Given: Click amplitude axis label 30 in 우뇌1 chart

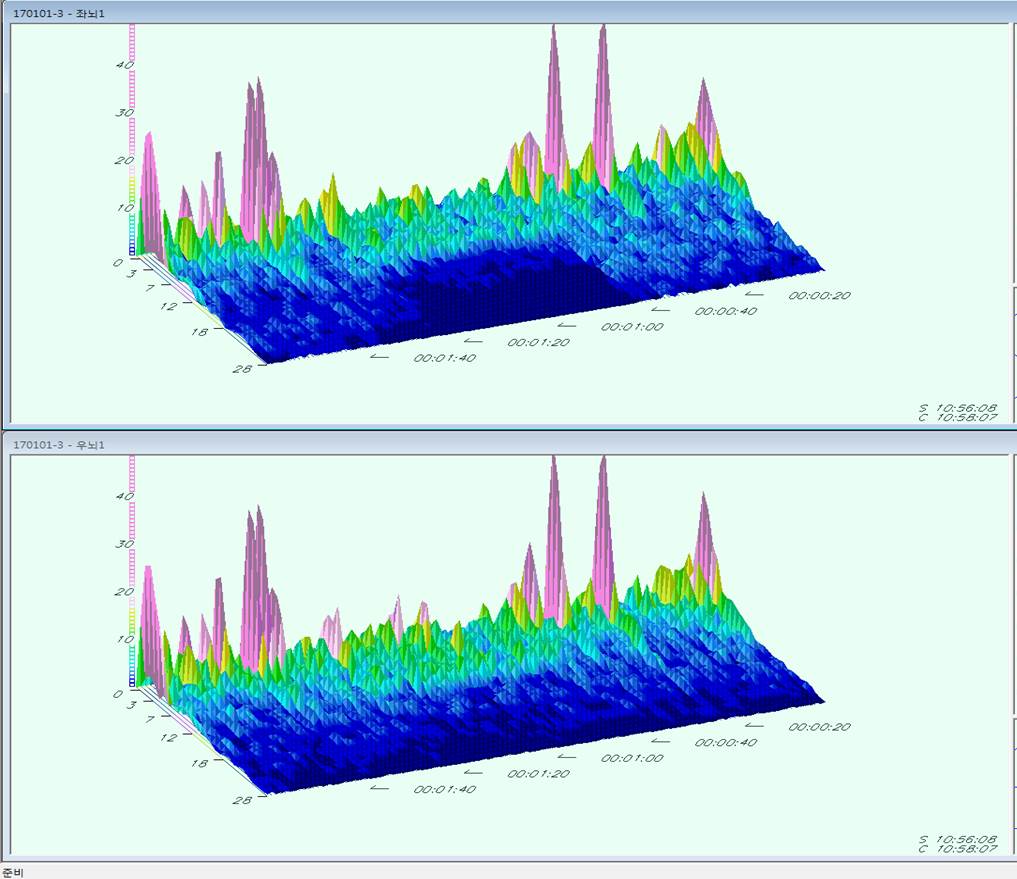Looking at the screenshot, I should pyautogui.click(x=125, y=545).
